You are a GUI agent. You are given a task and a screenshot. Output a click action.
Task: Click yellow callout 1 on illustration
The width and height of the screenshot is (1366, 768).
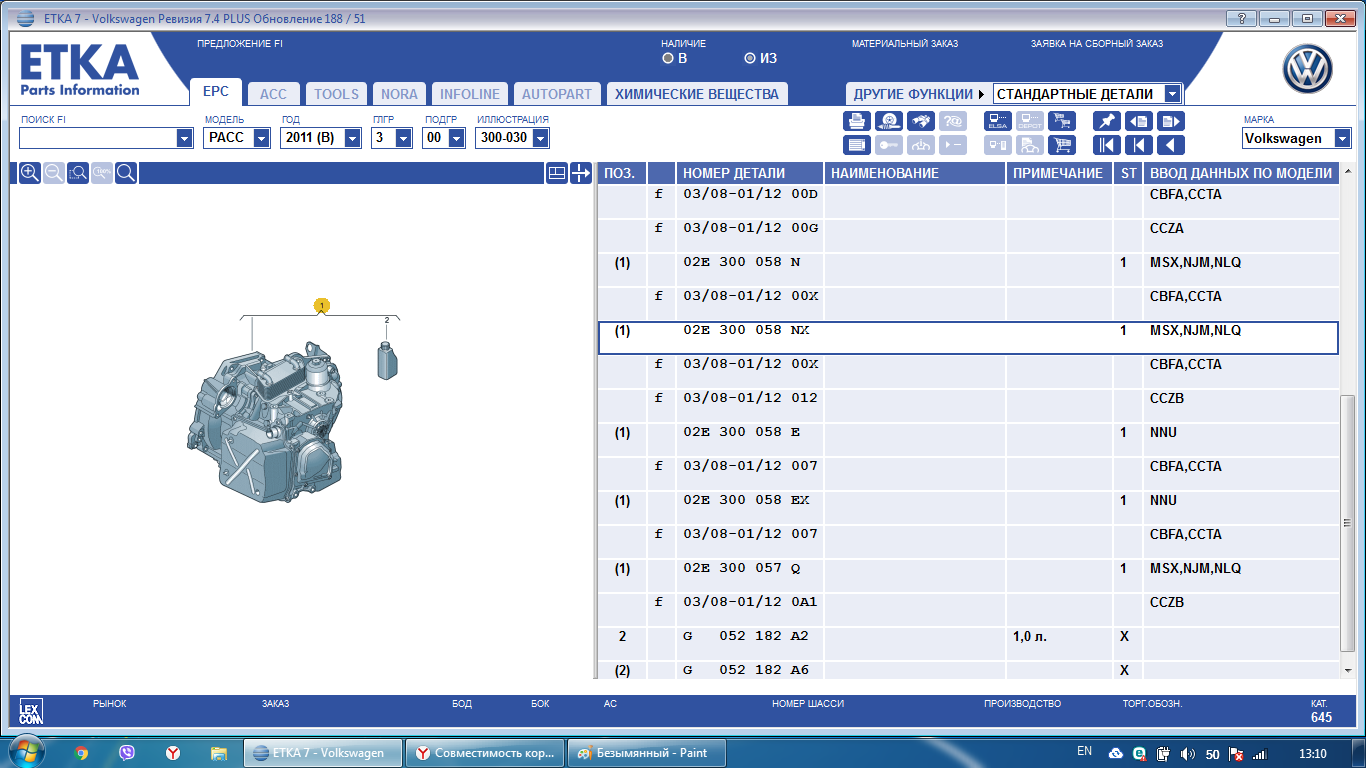pos(321,304)
